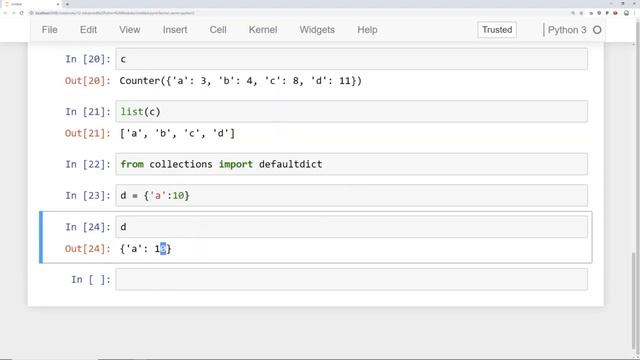640x360 pixels.
Task: Select the Jupyter notebook browser tab
Action: tap(31, 4)
